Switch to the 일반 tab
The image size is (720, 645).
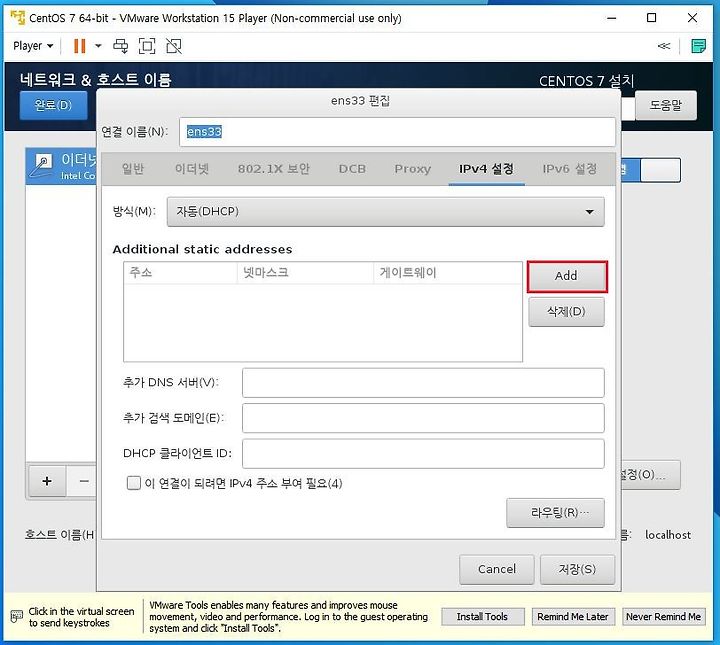click(133, 169)
